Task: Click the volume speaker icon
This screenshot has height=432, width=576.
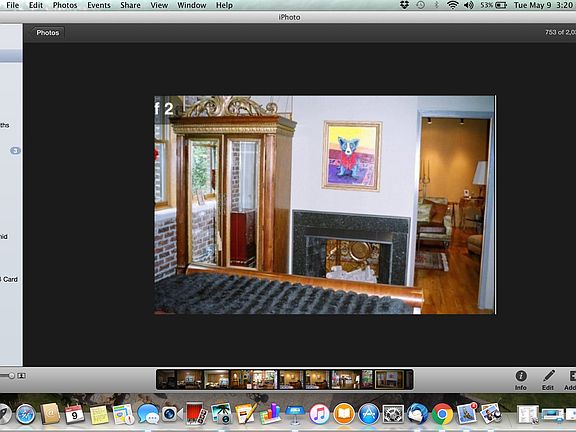Action: coord(469,5)
